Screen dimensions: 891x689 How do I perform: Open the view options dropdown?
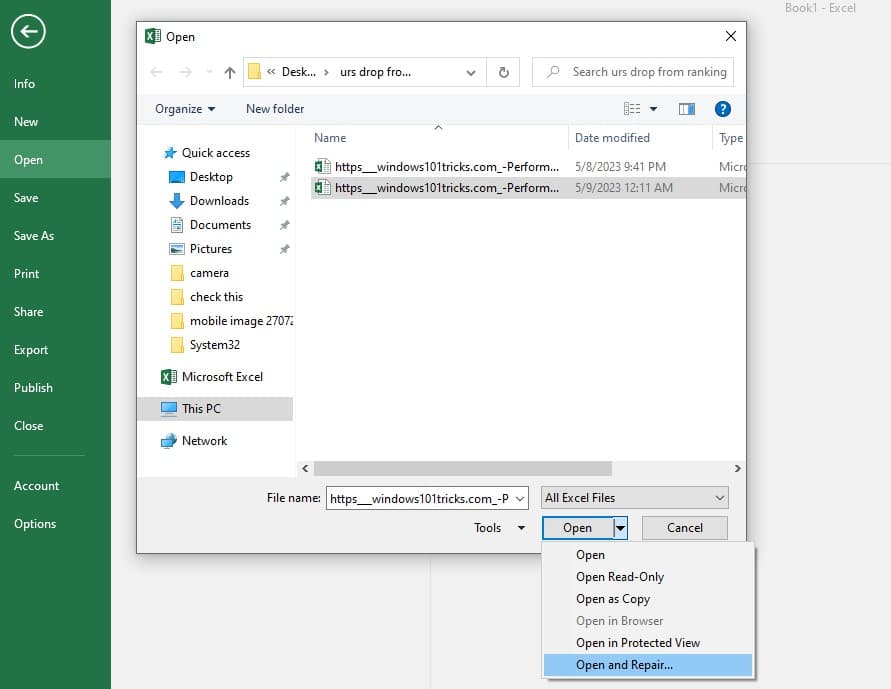click(x=654, y=109)
